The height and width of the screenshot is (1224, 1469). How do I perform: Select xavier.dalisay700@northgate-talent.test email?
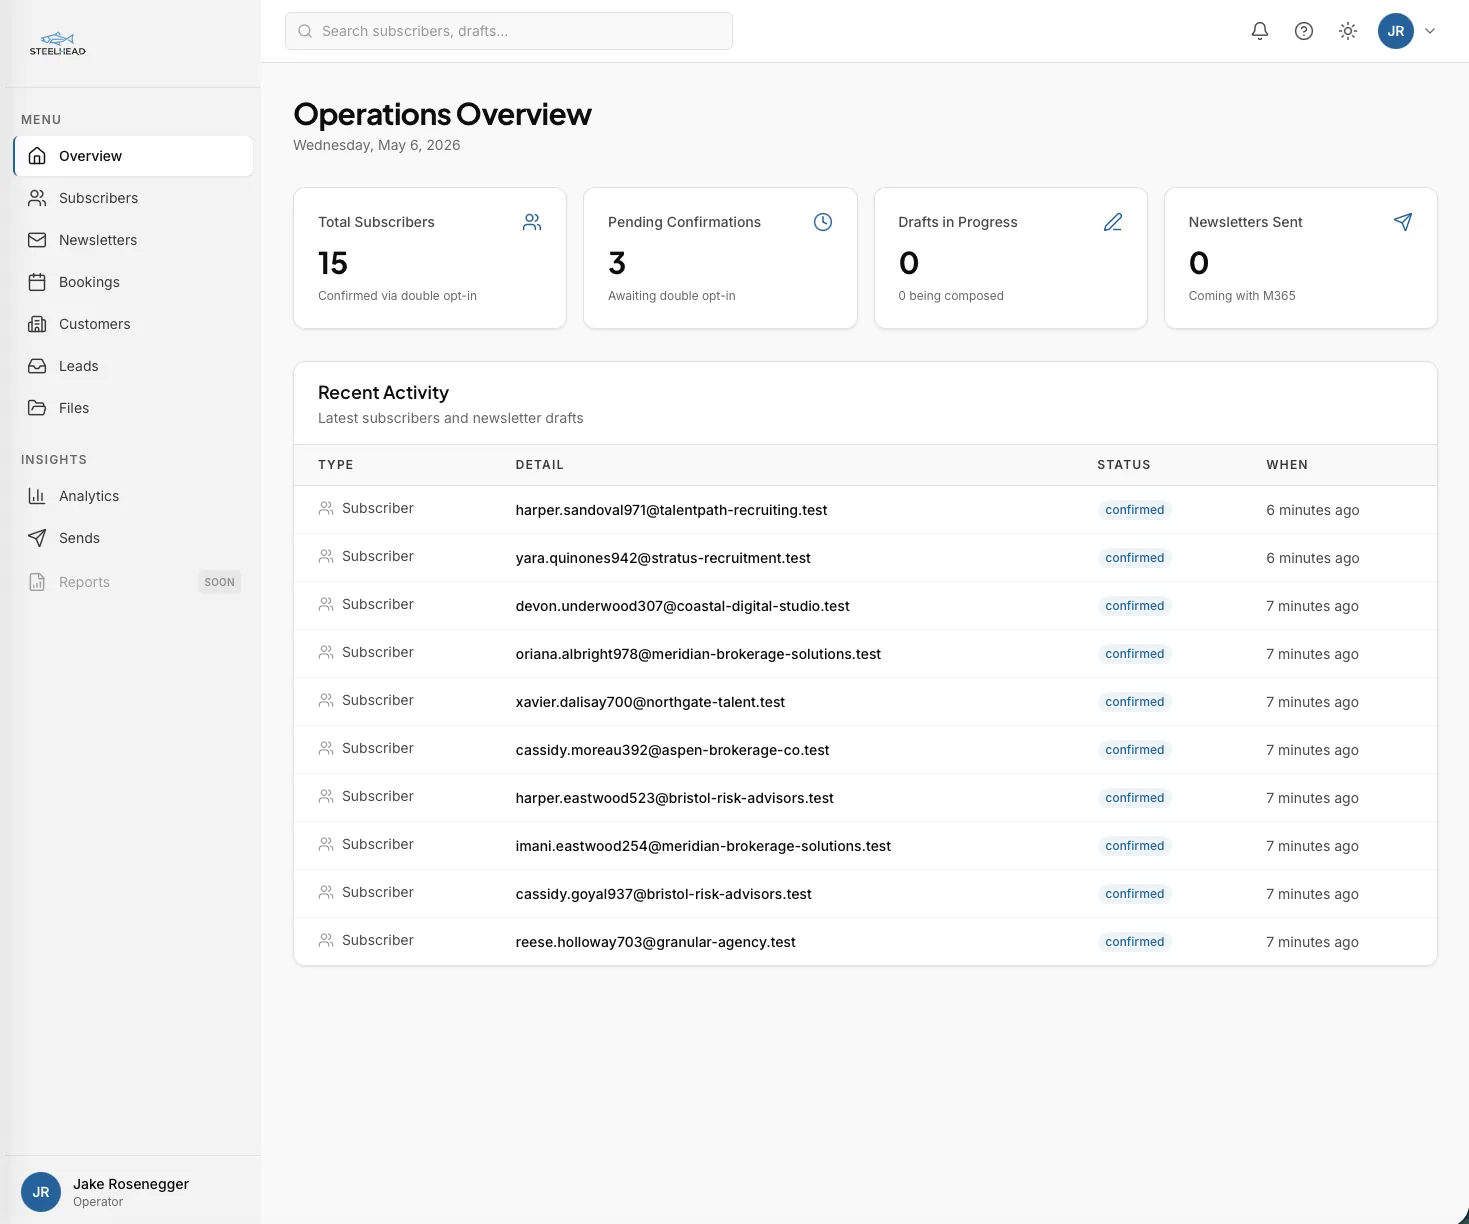(650, 702)
